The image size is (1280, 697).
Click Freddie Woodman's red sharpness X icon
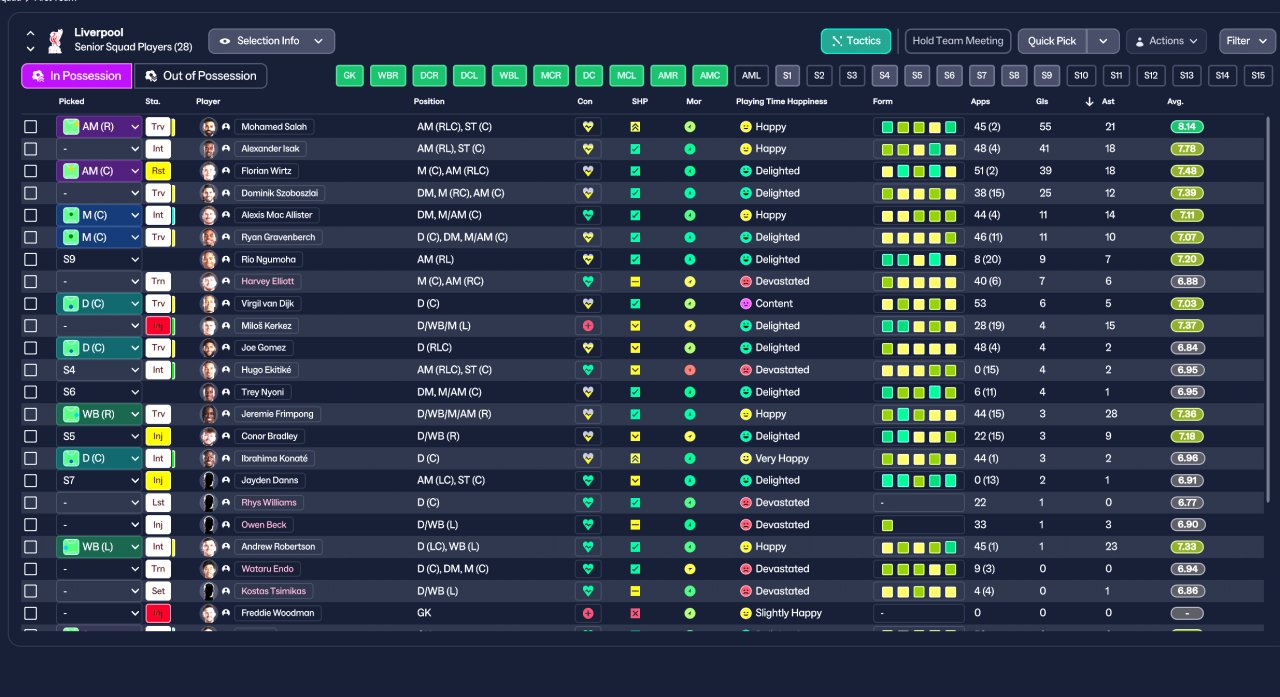(635, 613)
